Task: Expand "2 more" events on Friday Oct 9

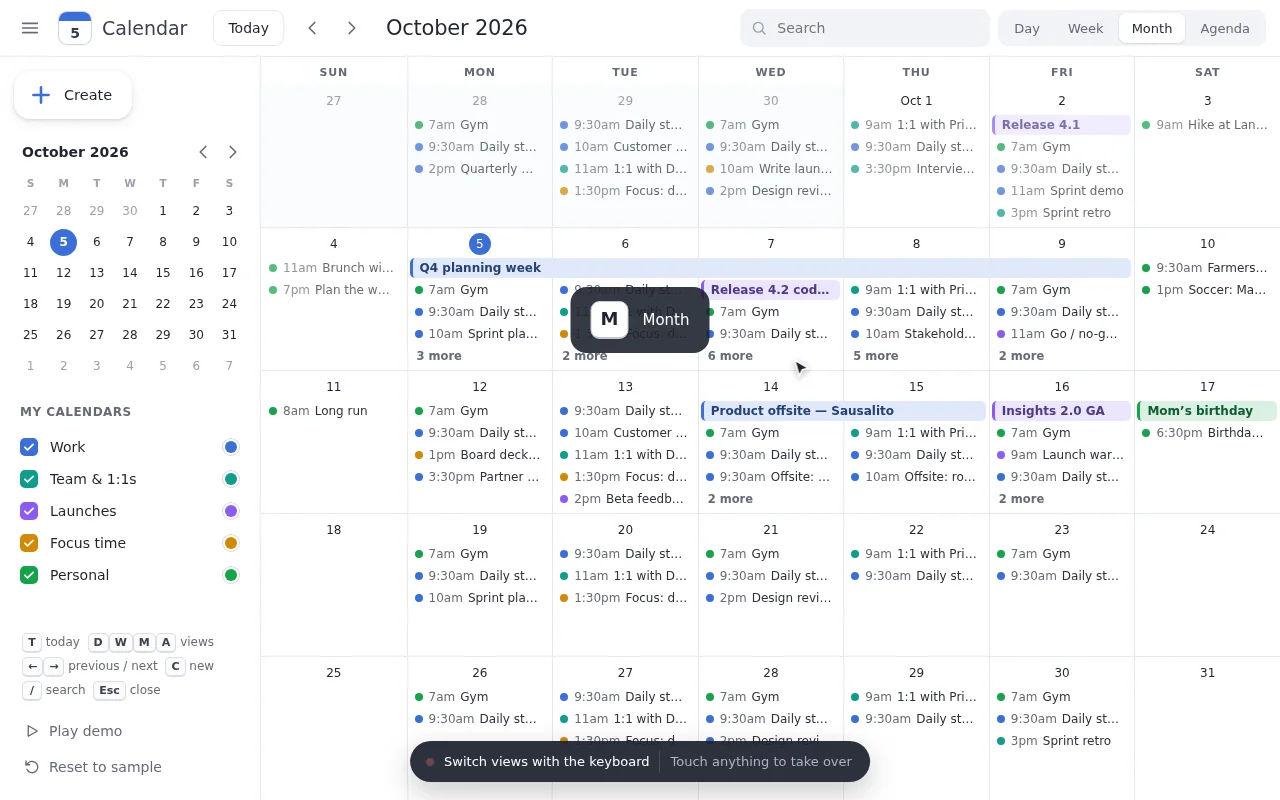Action: [1021, 356]
